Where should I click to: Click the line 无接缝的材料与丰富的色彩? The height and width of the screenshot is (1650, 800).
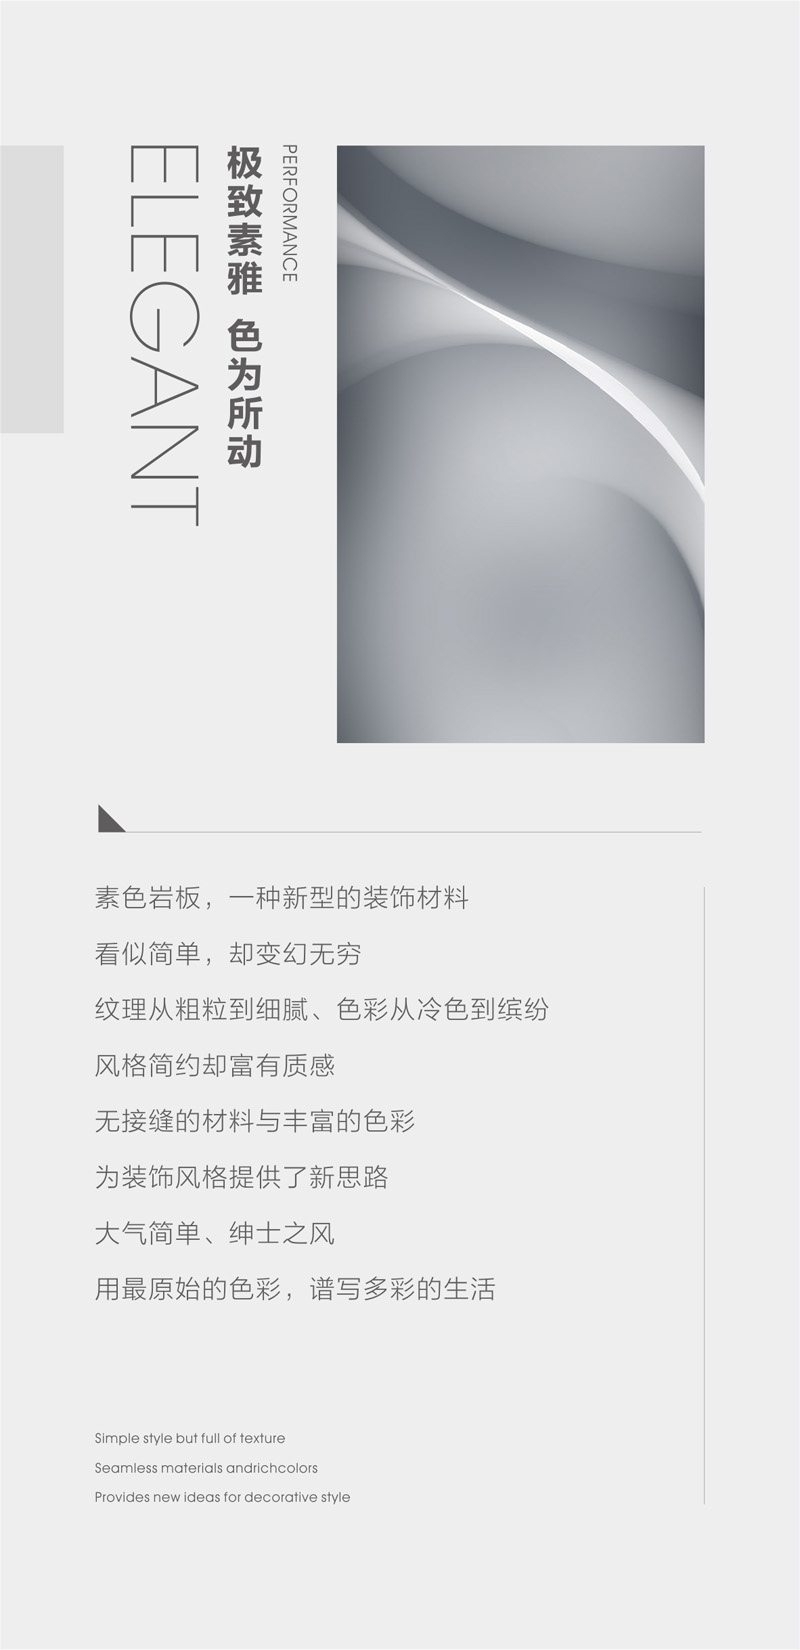(255, 1122)
